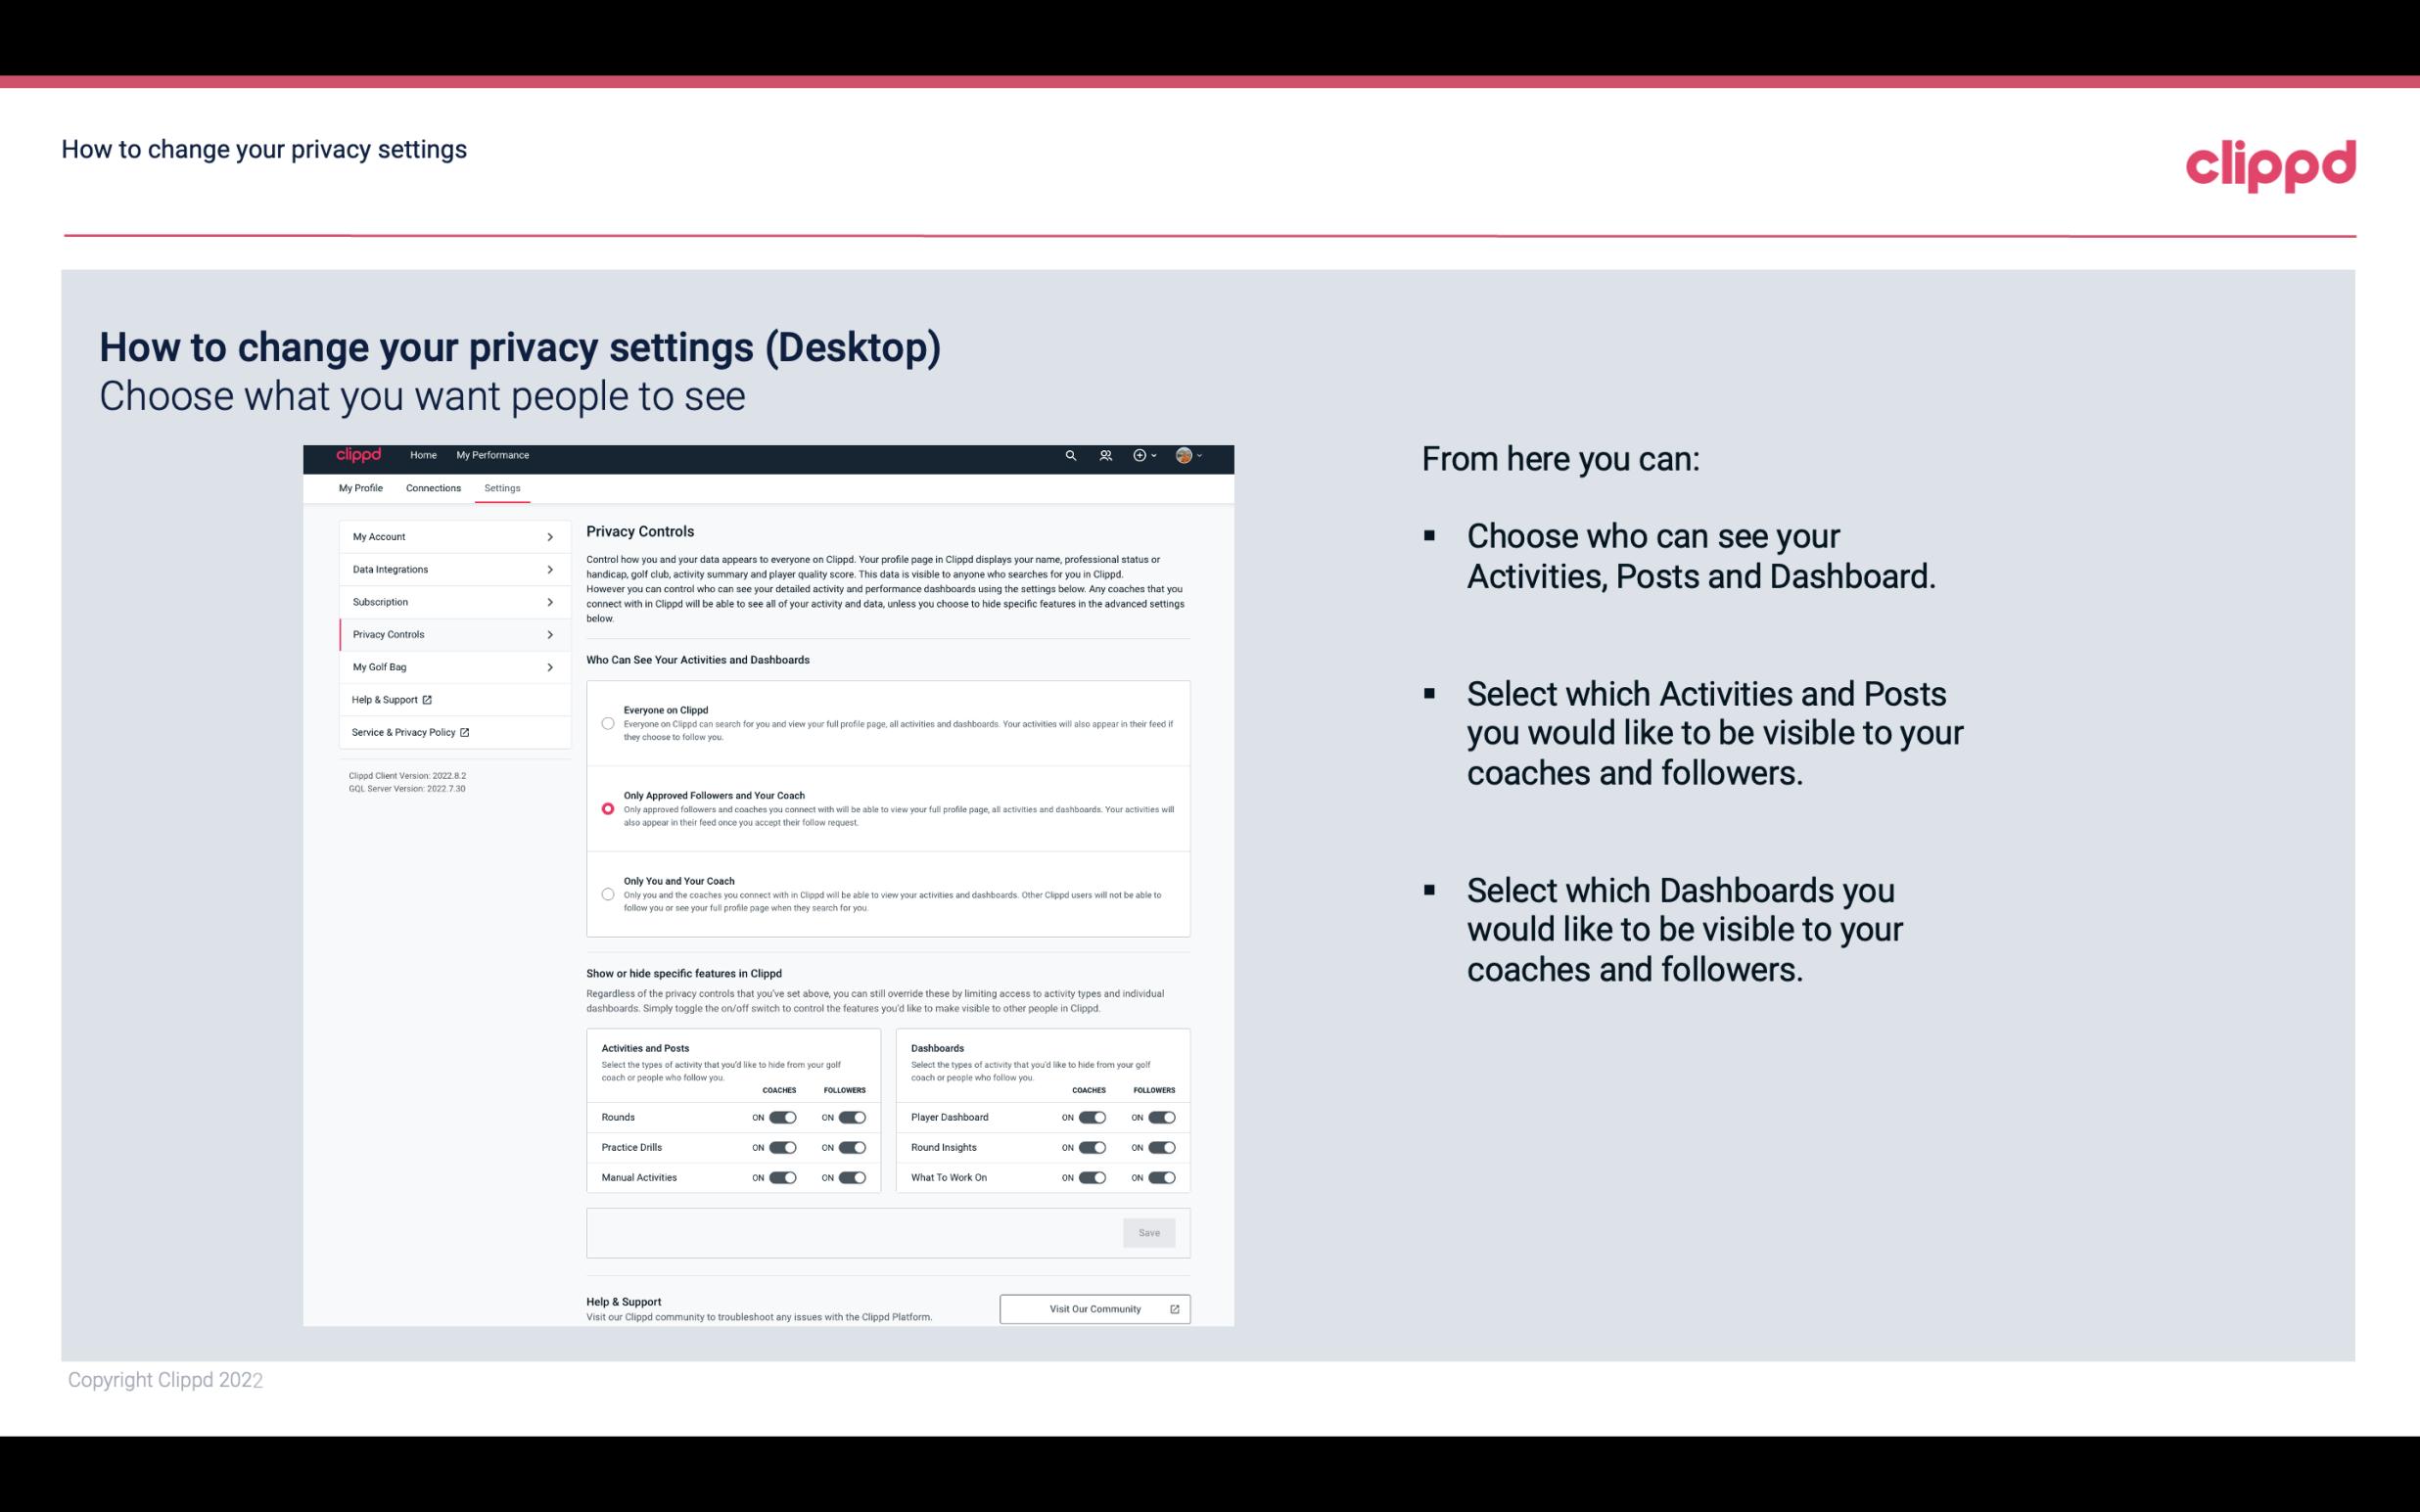
Task: Click the My Performance navigation icon
Action: click(493, 455)
